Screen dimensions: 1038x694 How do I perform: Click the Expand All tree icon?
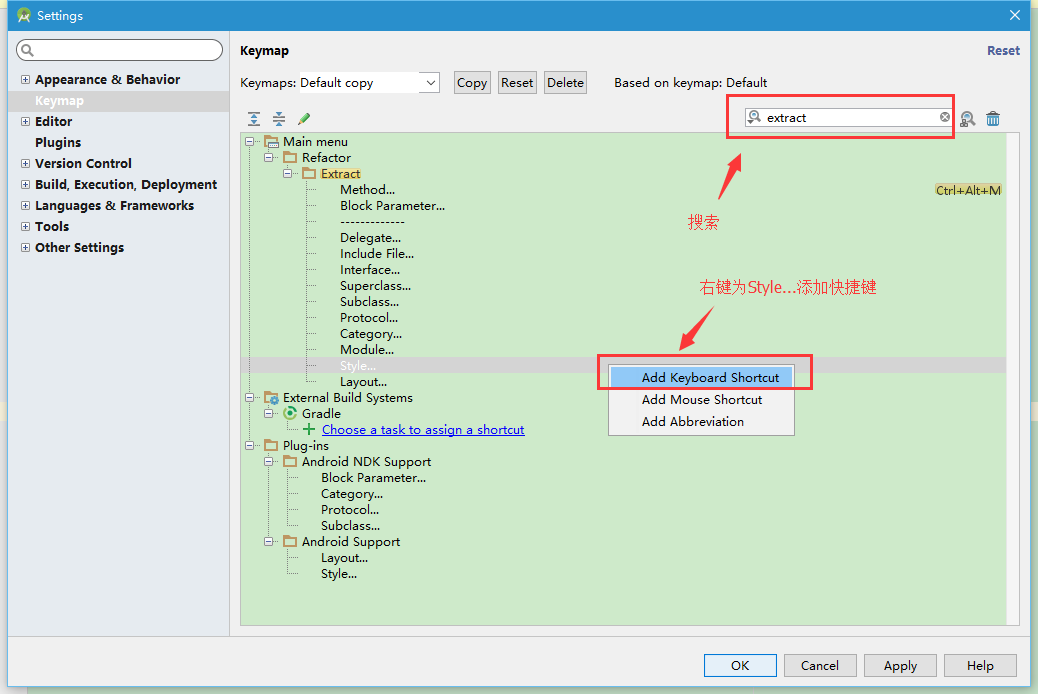click(x=254, y=119)
